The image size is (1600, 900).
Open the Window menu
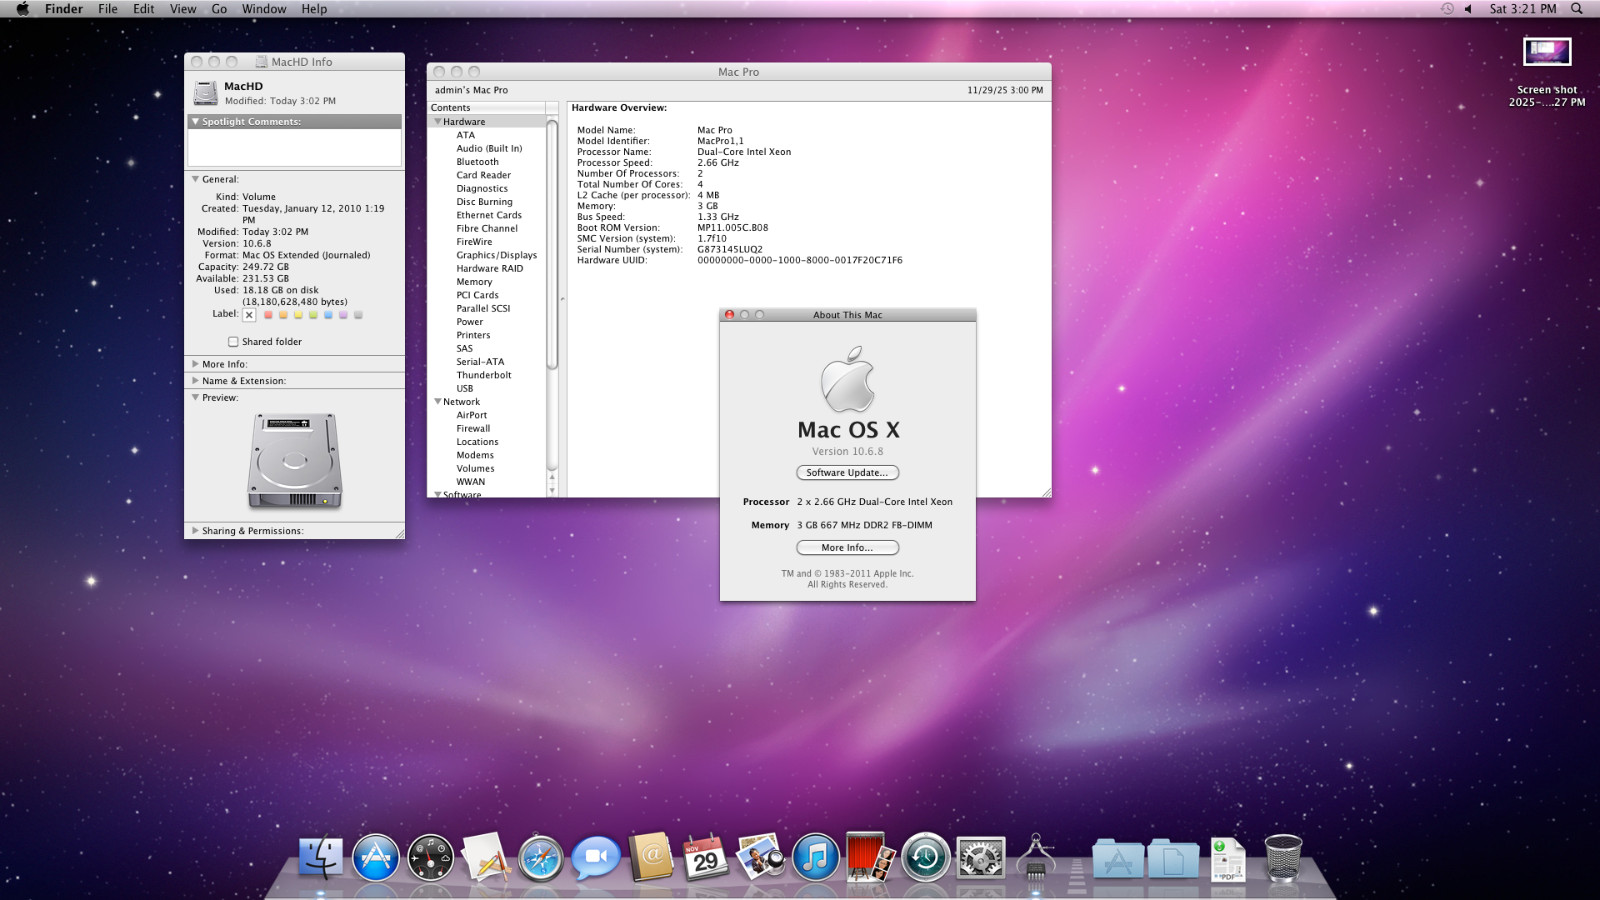(264, 9)
